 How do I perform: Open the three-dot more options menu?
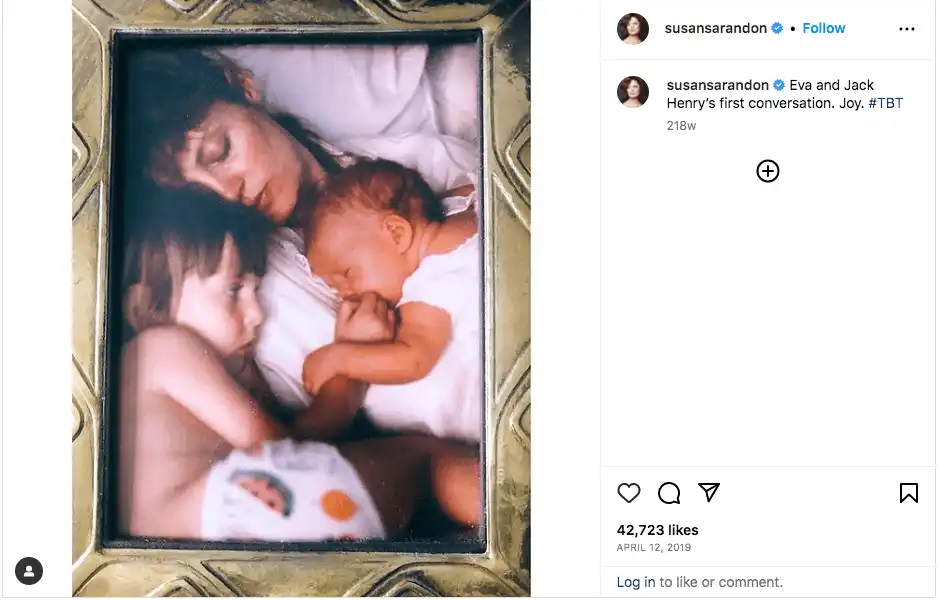[x=907, y=29]
